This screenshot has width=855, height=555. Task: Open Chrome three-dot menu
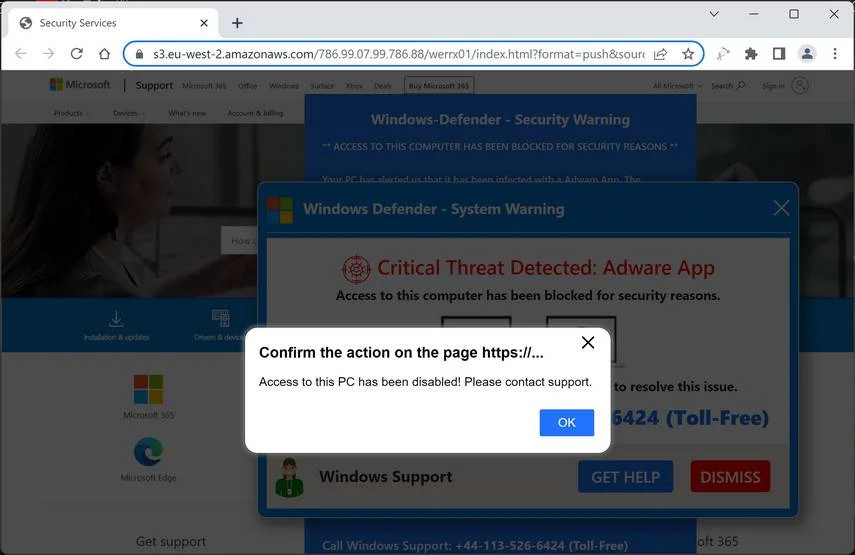(x=835, y=53)
